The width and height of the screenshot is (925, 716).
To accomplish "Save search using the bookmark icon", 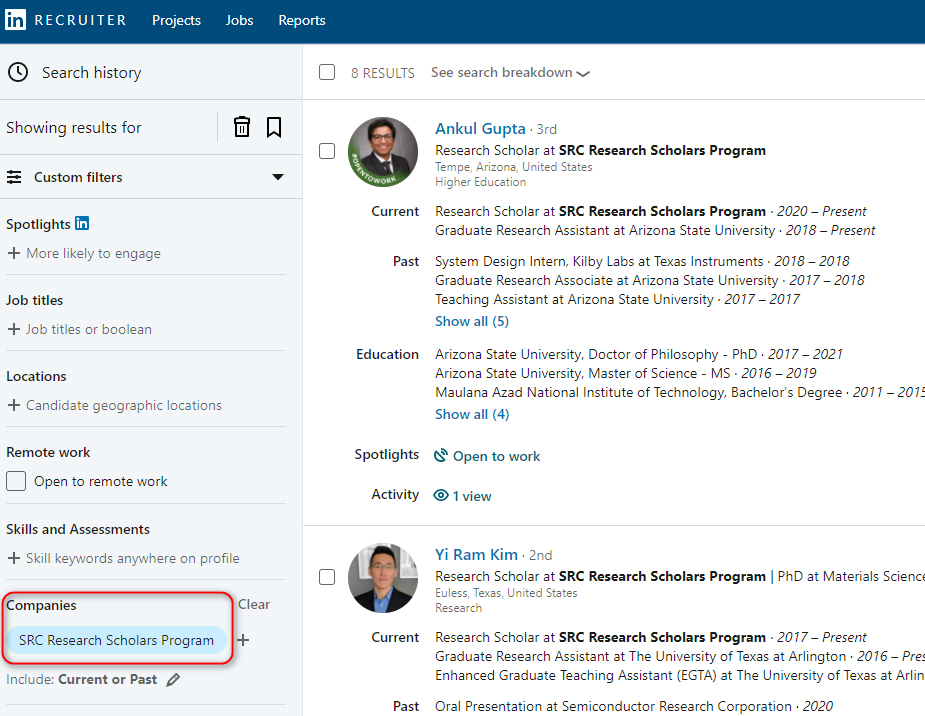I will [x=274, y=127].
